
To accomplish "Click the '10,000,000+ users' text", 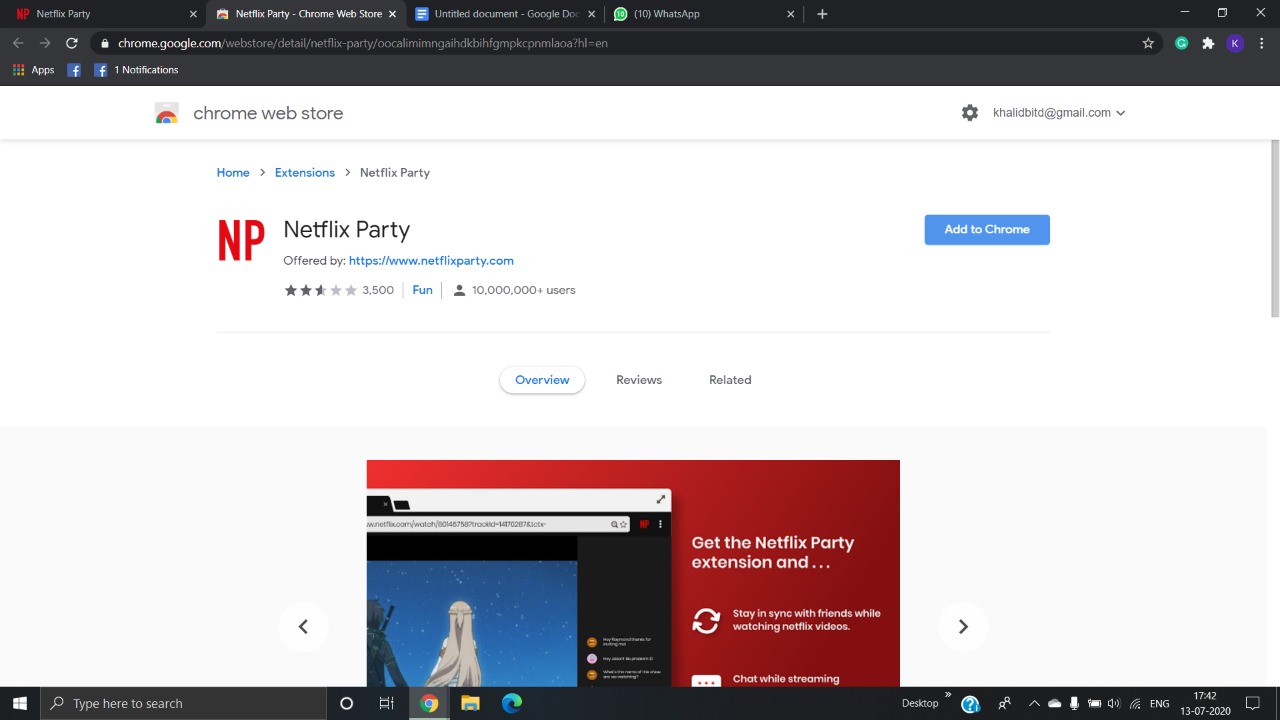I will [523, 290].
